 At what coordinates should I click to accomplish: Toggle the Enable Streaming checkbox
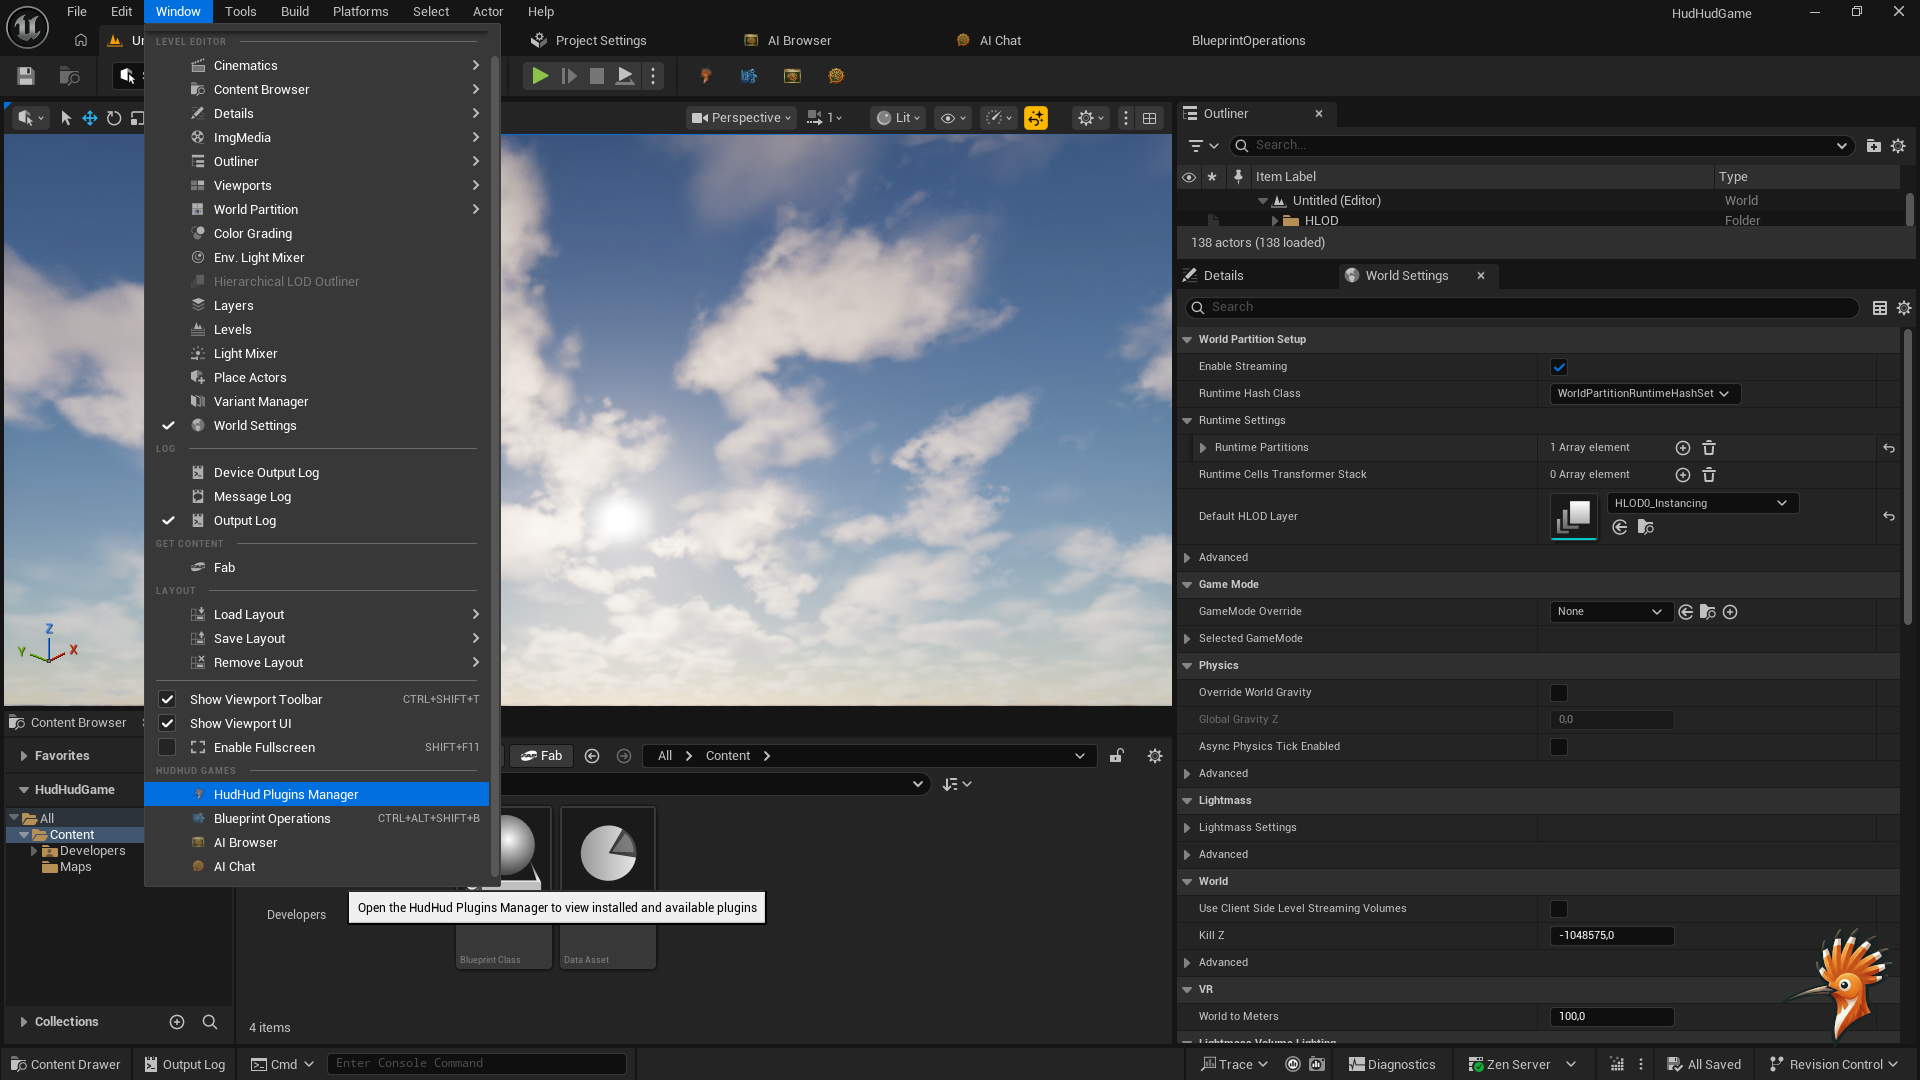1559,367
